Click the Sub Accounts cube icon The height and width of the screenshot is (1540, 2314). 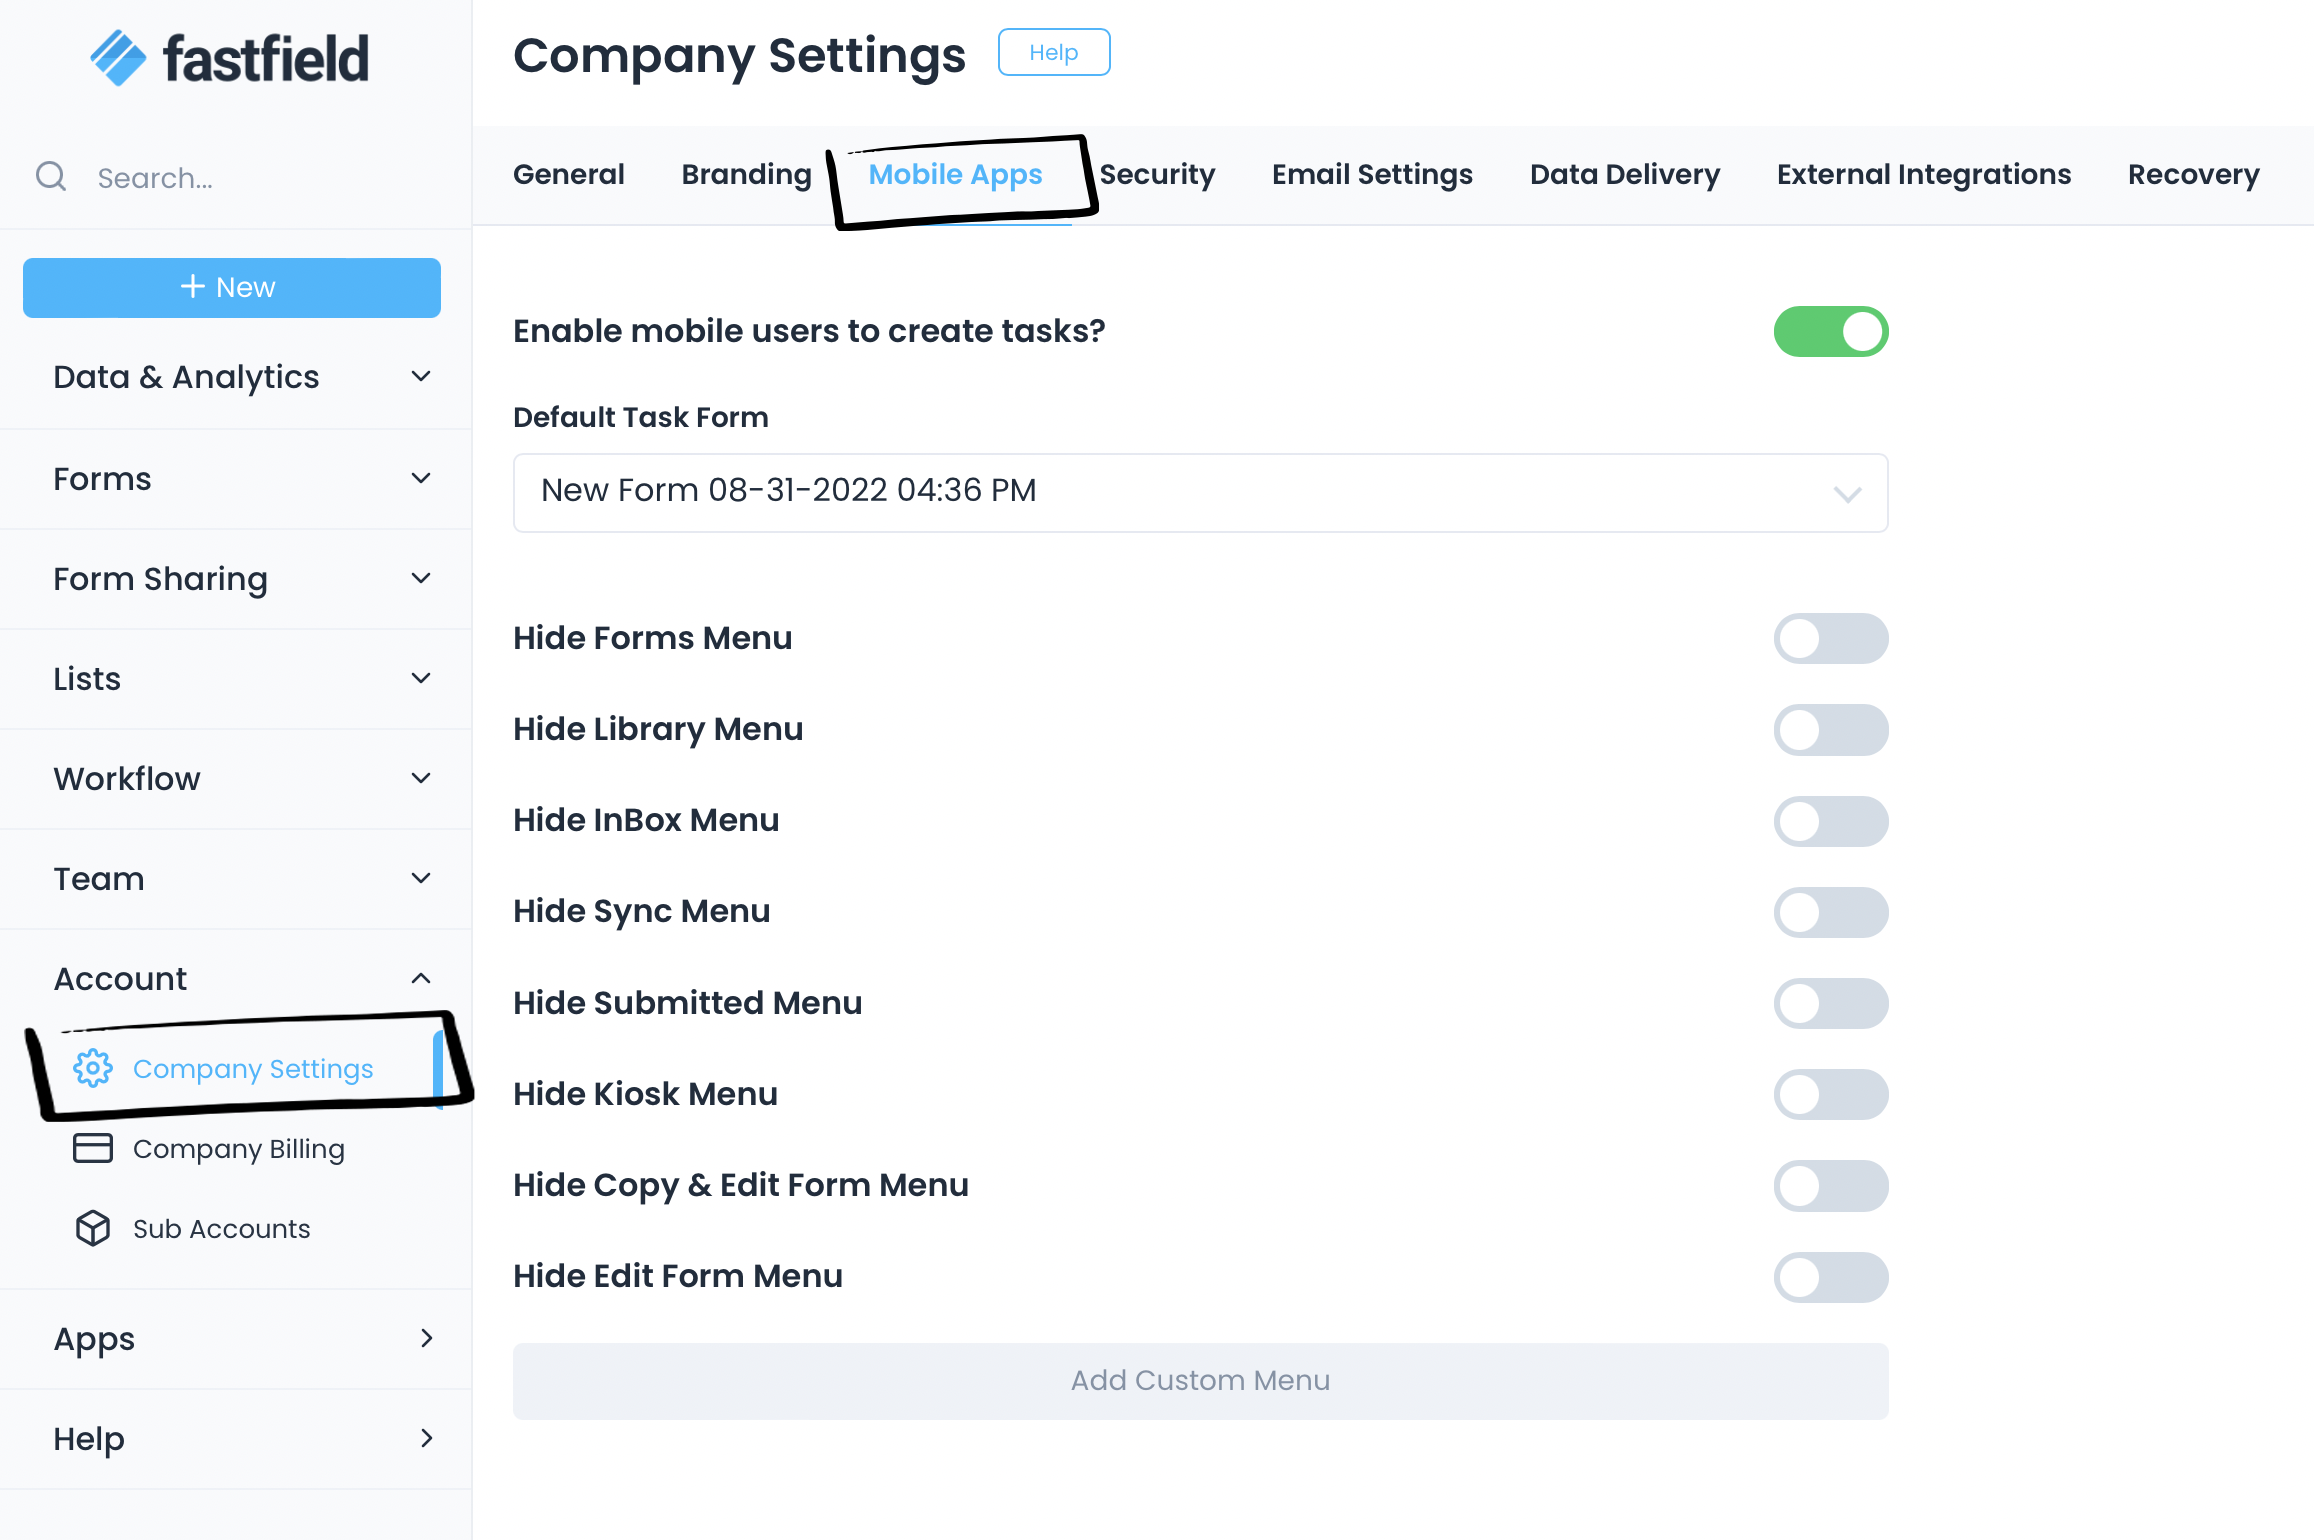click(x=93, y=1228)
